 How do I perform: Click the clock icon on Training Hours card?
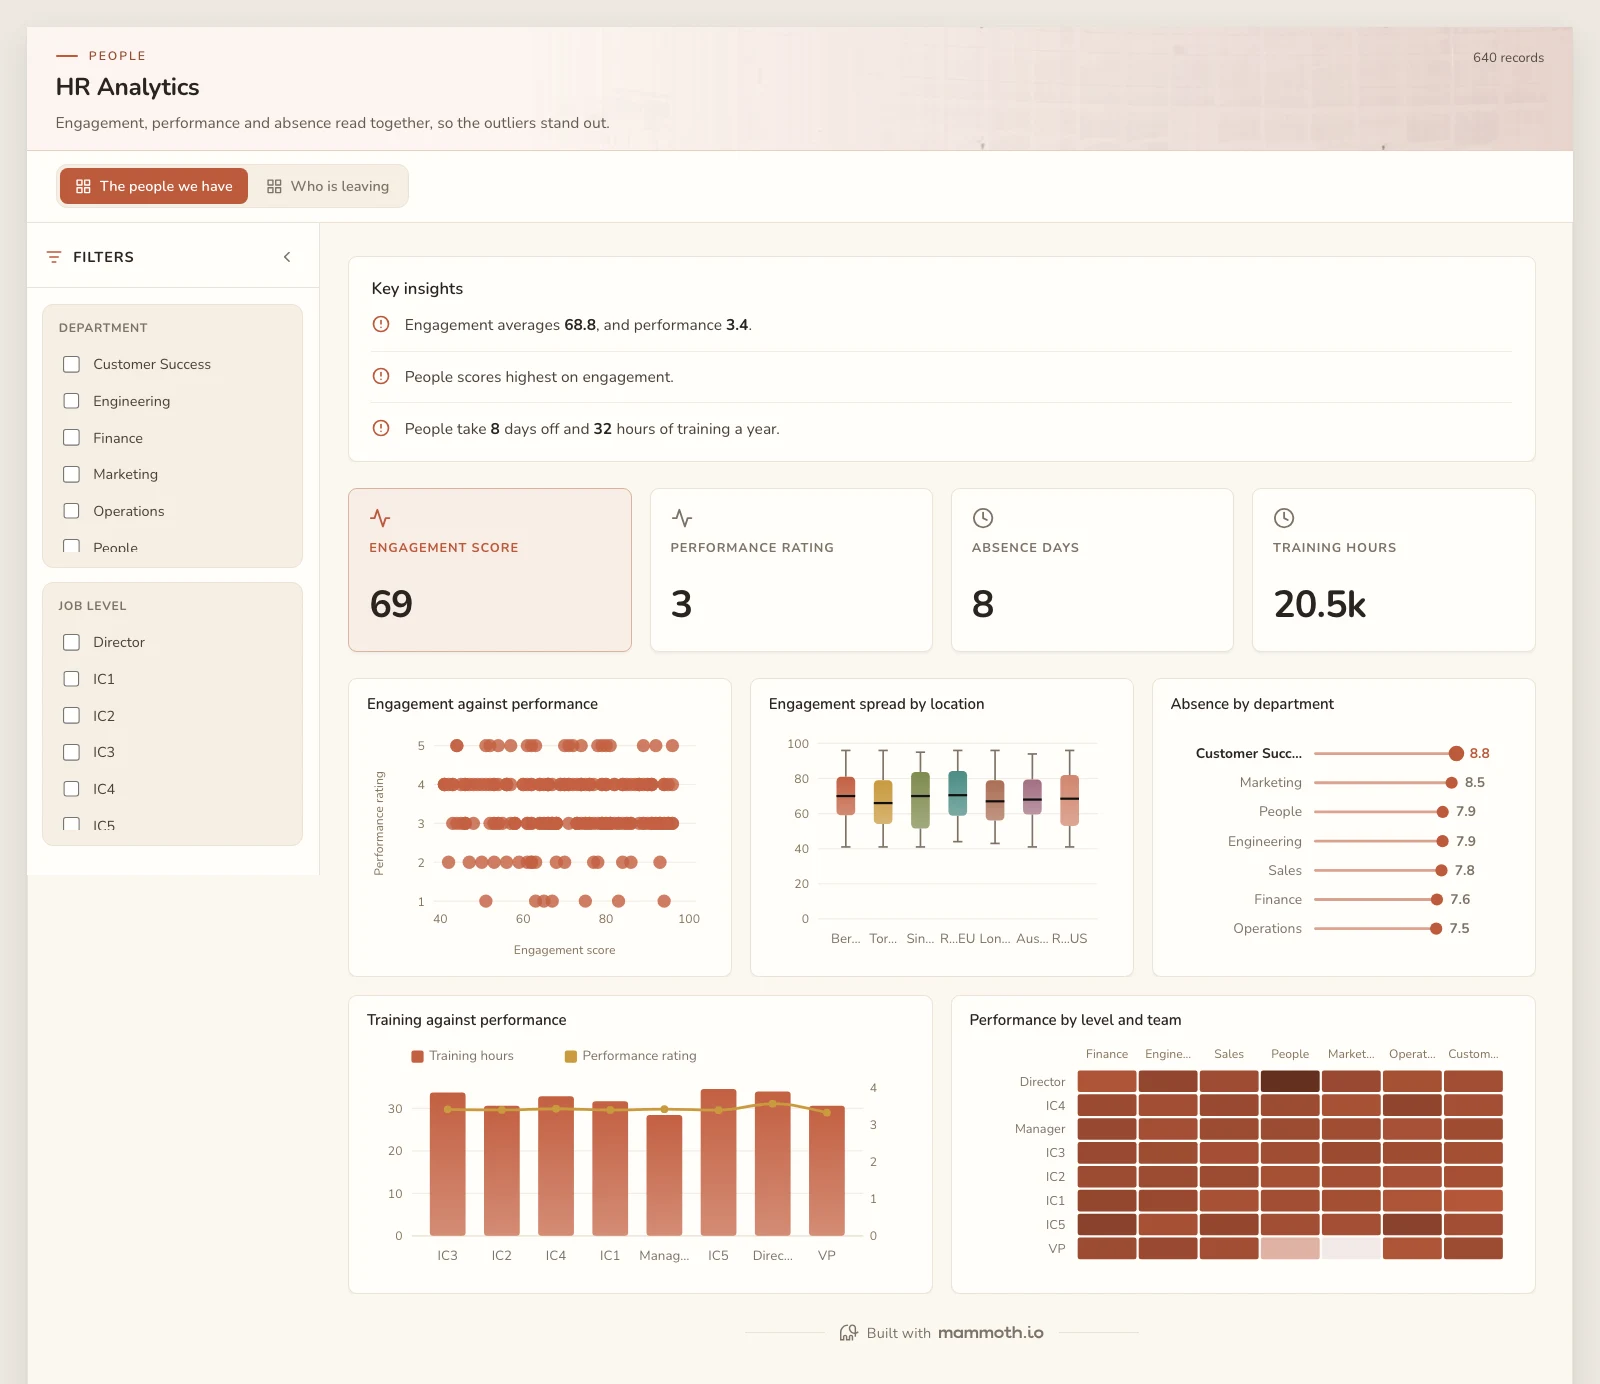click(1284, 518)
